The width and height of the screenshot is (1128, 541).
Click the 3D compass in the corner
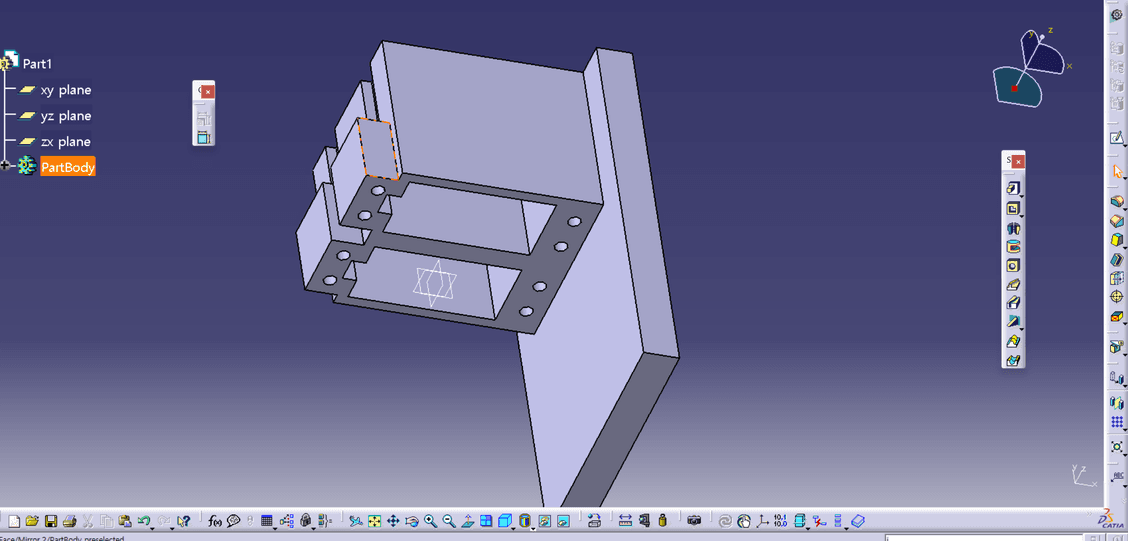(1030, 70)
